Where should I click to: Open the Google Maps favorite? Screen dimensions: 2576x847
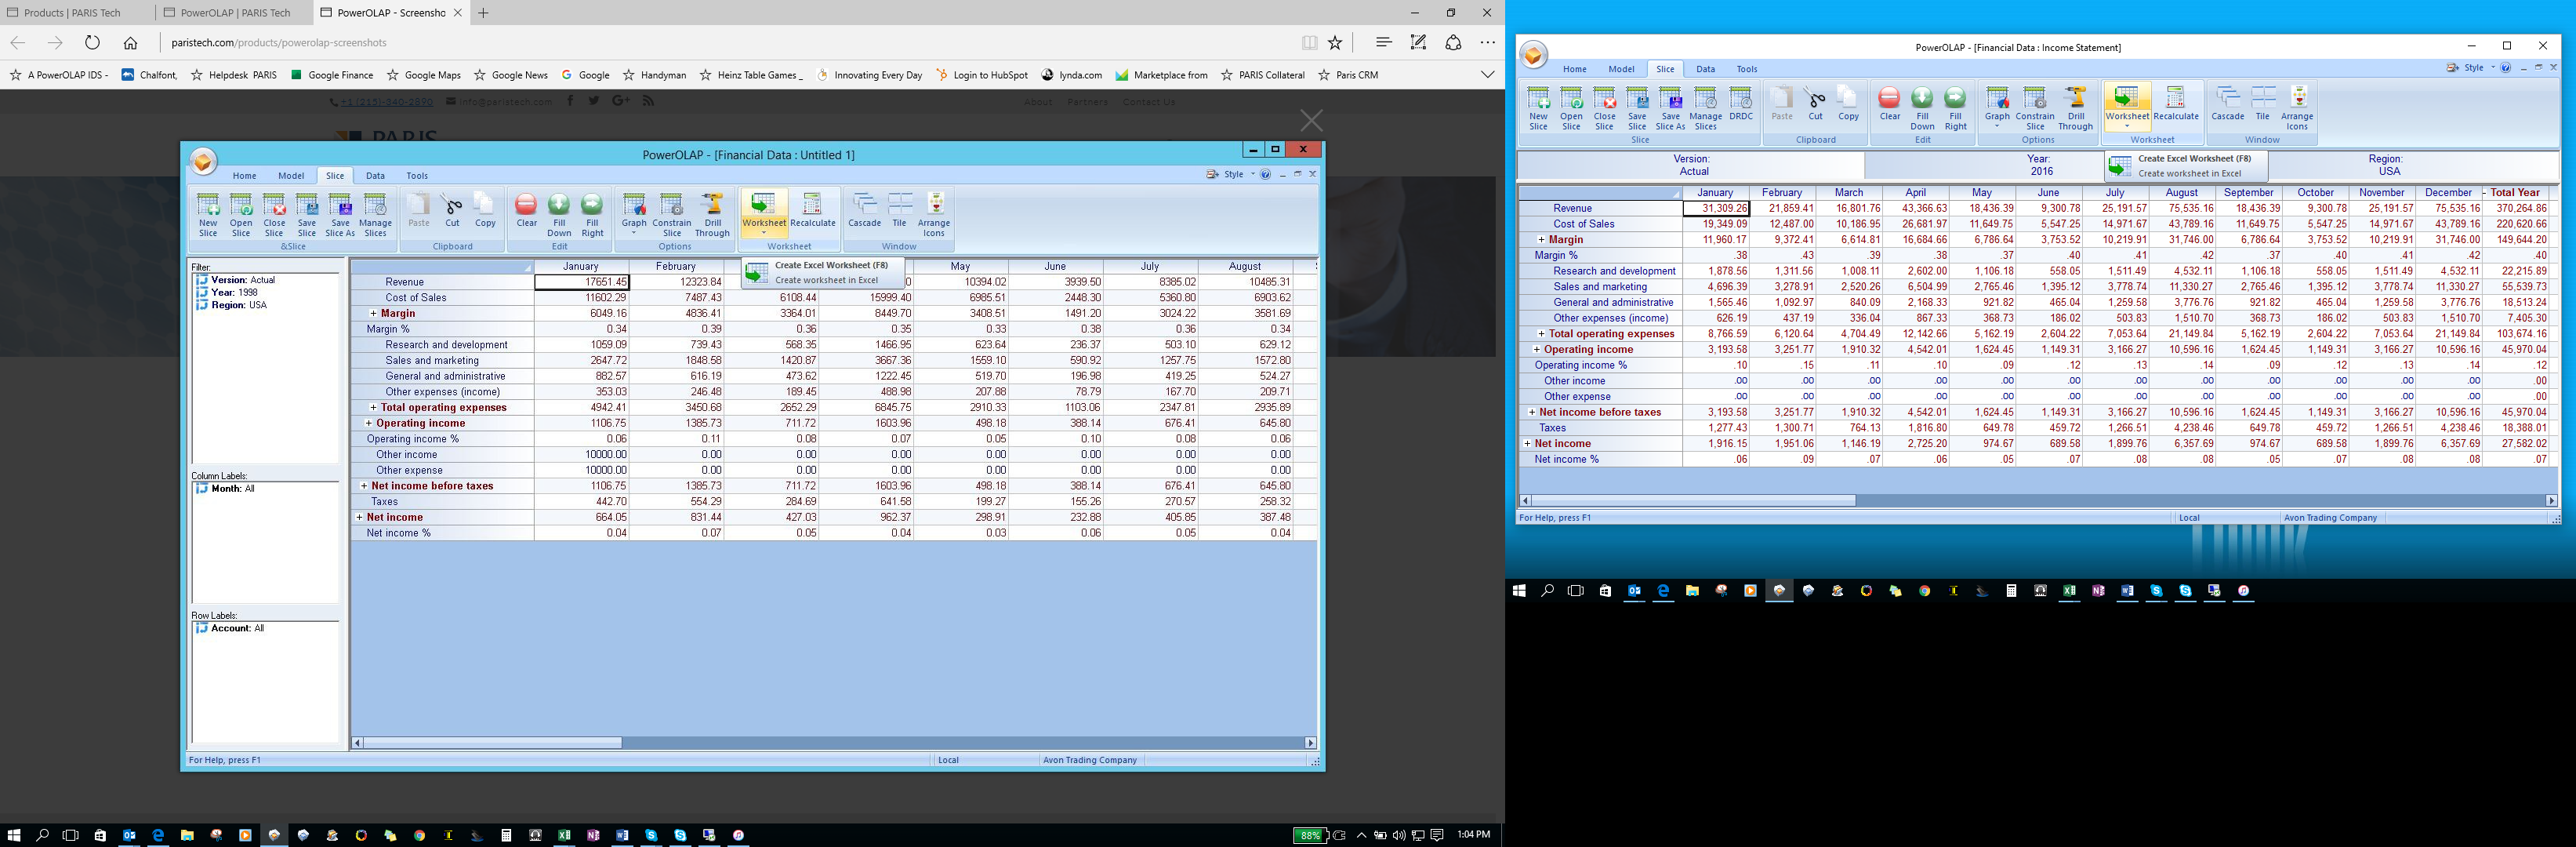pos(424,75)
